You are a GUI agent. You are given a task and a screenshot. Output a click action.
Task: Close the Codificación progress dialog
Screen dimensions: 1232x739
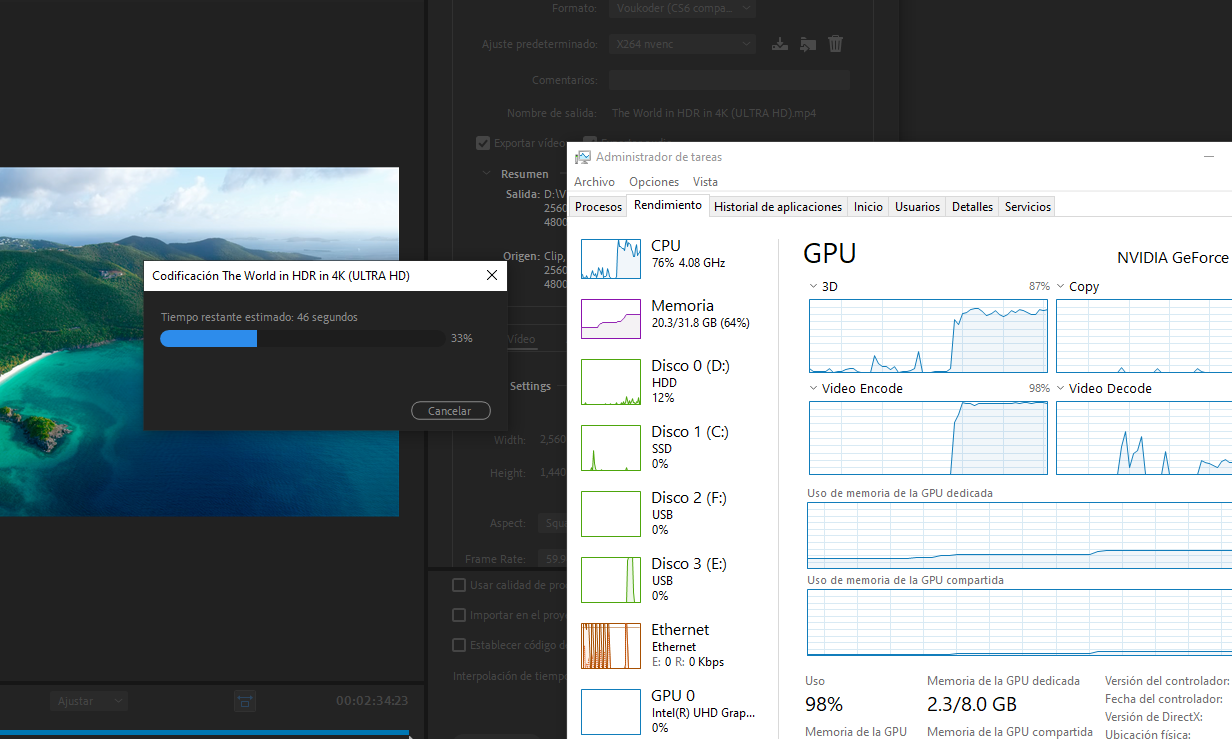point(492,275)
